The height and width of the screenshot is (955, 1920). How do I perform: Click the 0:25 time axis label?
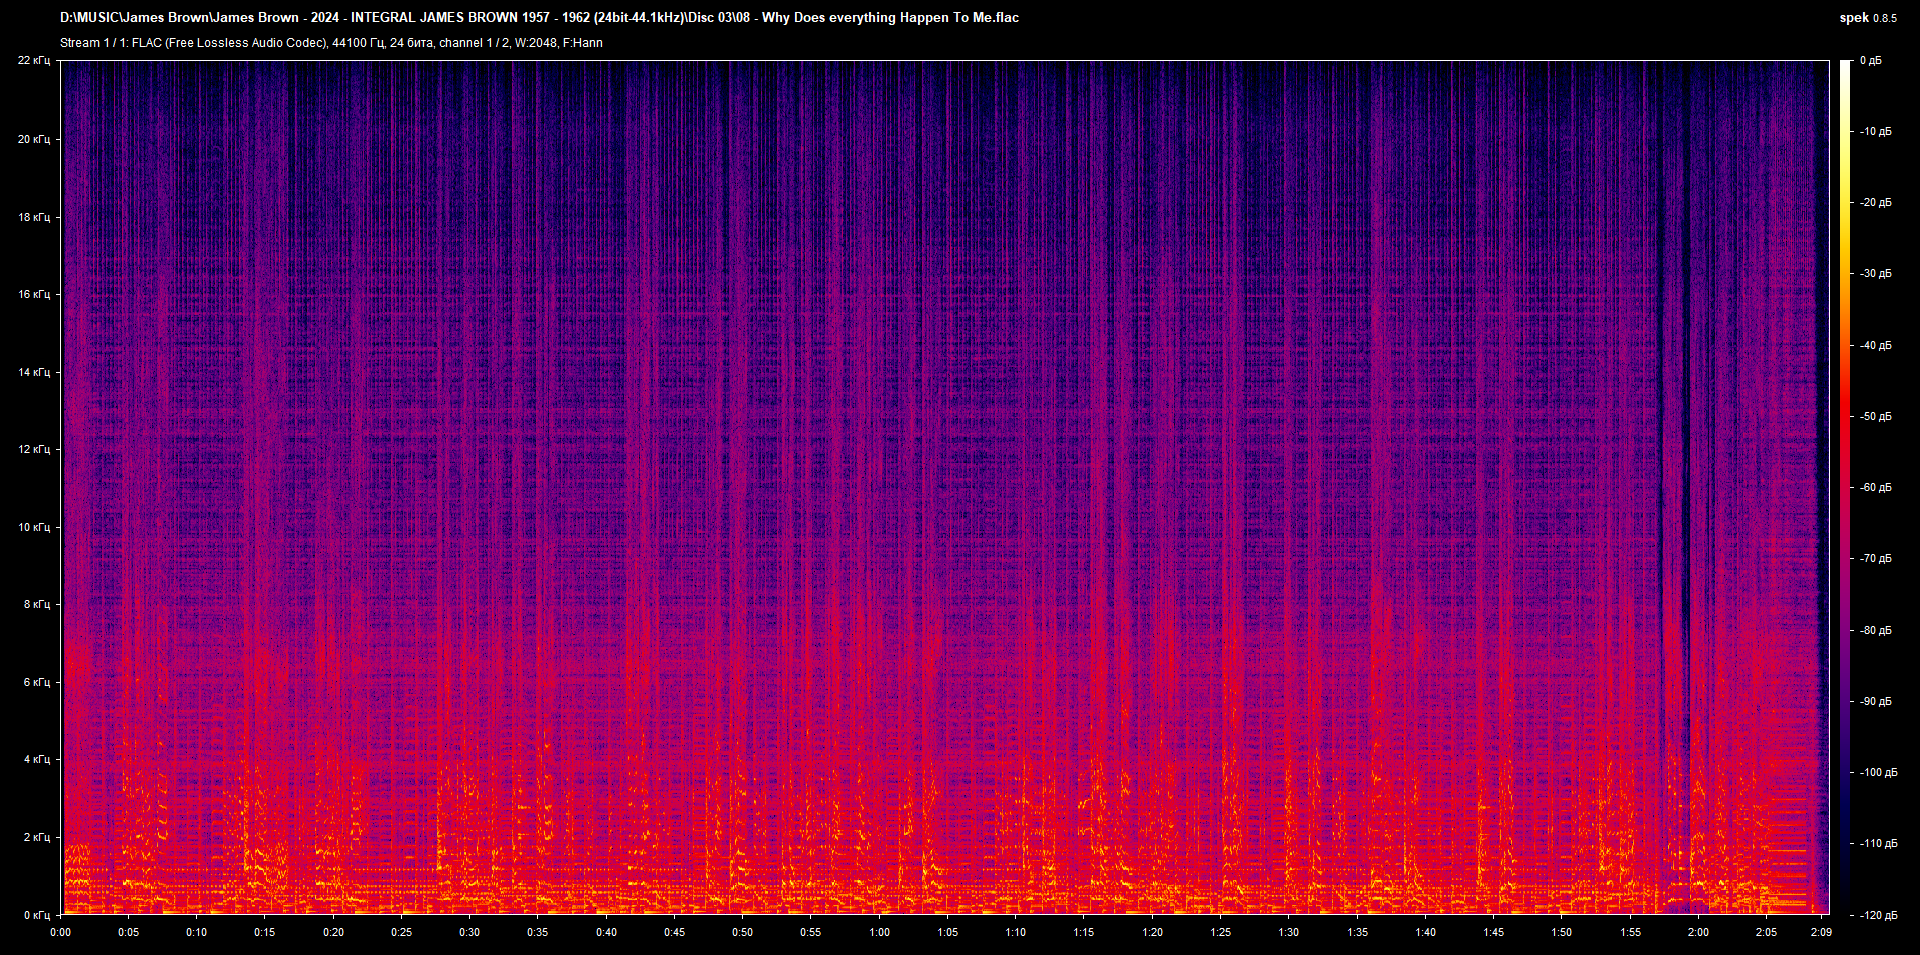[401, 932]
